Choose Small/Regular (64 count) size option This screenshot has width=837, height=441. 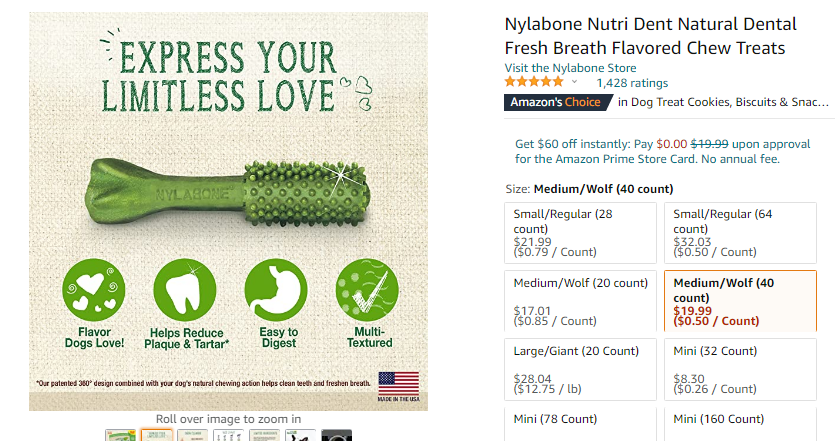click(740, 233)
